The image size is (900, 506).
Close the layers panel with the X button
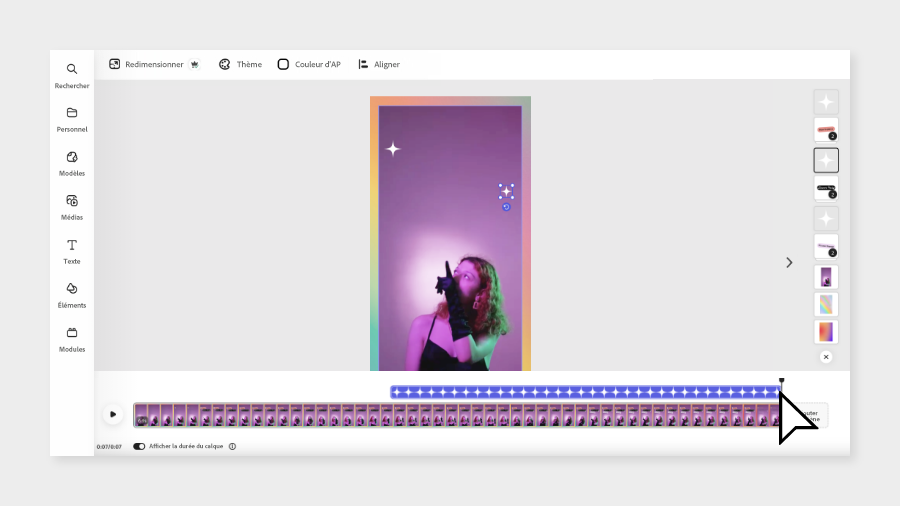(826, 357)
